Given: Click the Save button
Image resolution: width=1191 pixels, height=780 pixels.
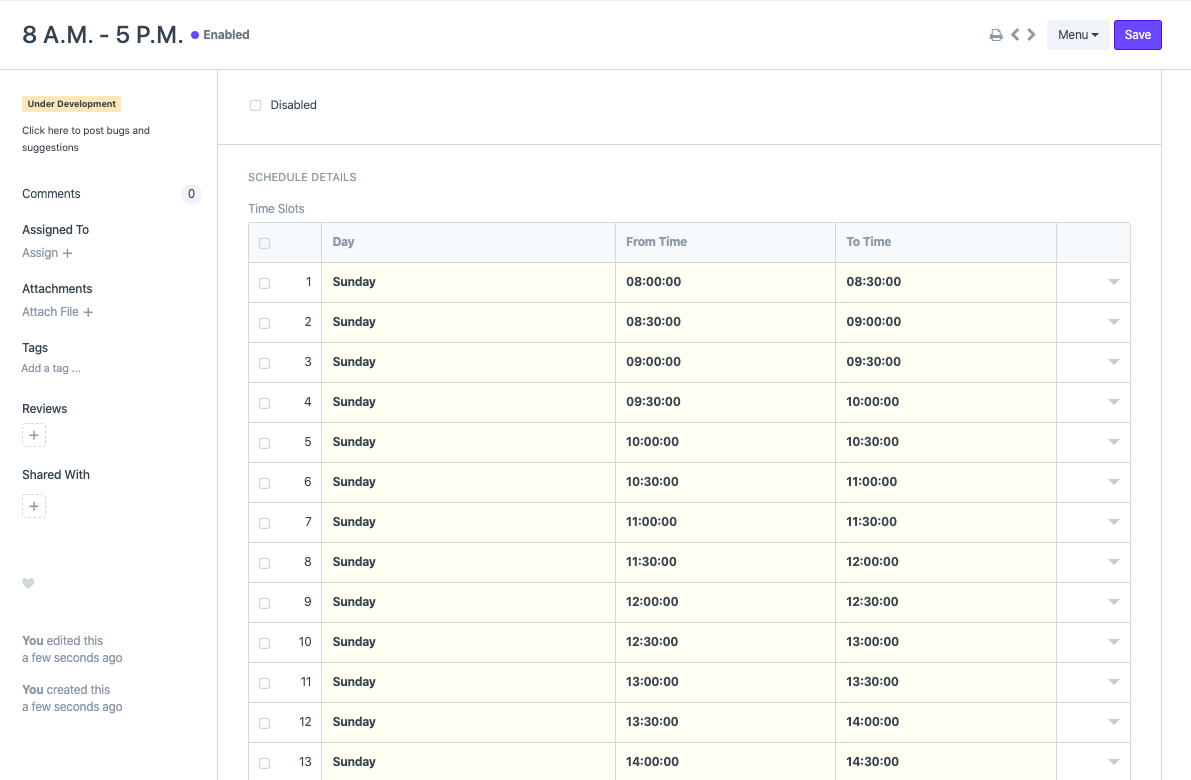Looking at the screenshot, I should click(1138, 34).
